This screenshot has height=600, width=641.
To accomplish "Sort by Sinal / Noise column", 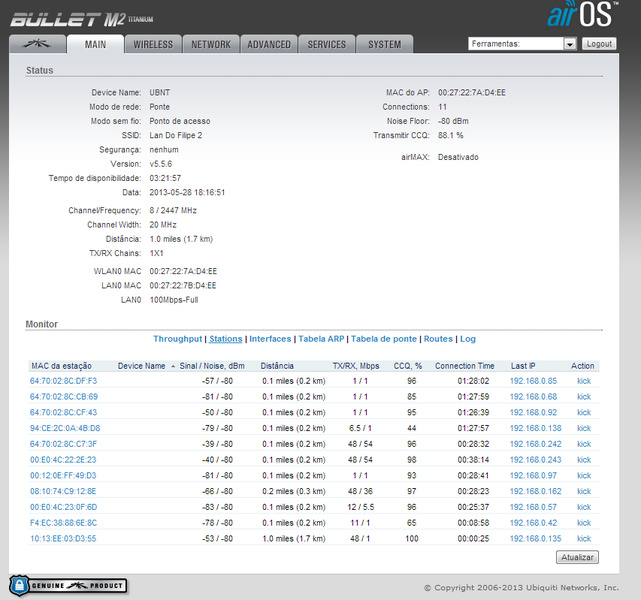I will (212, 366).
